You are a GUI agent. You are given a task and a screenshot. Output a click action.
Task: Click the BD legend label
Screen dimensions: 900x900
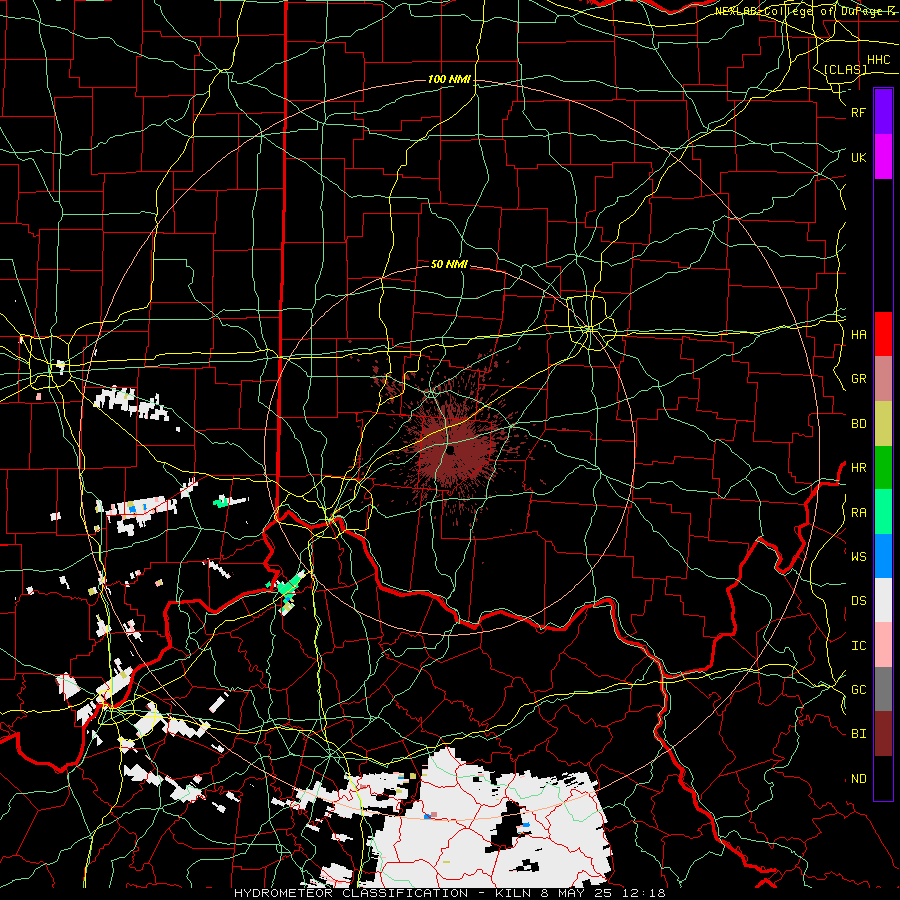[858, 424]
